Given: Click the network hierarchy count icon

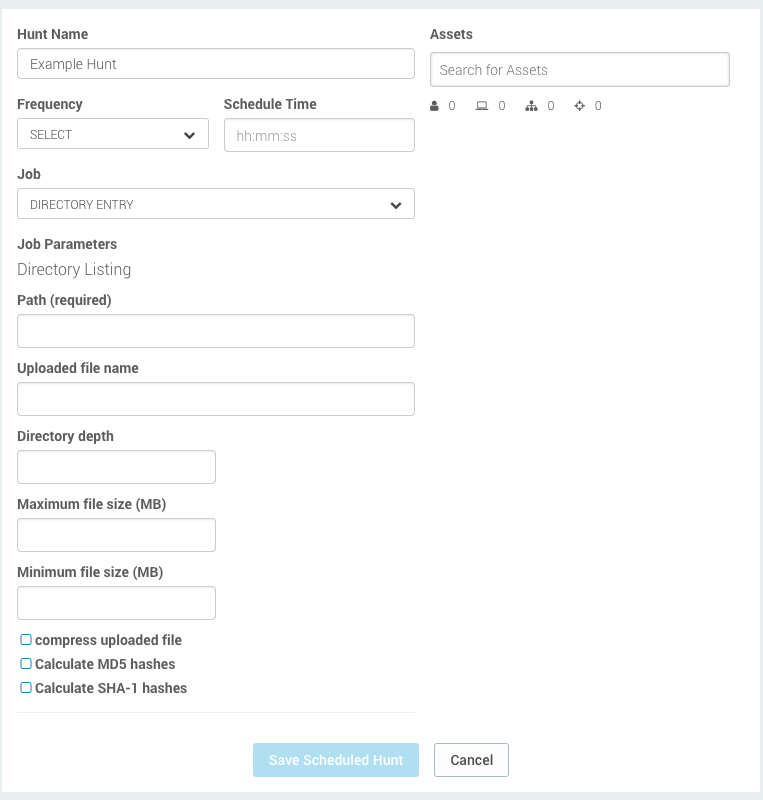Looking at the screenshot, I should (531, 106).
